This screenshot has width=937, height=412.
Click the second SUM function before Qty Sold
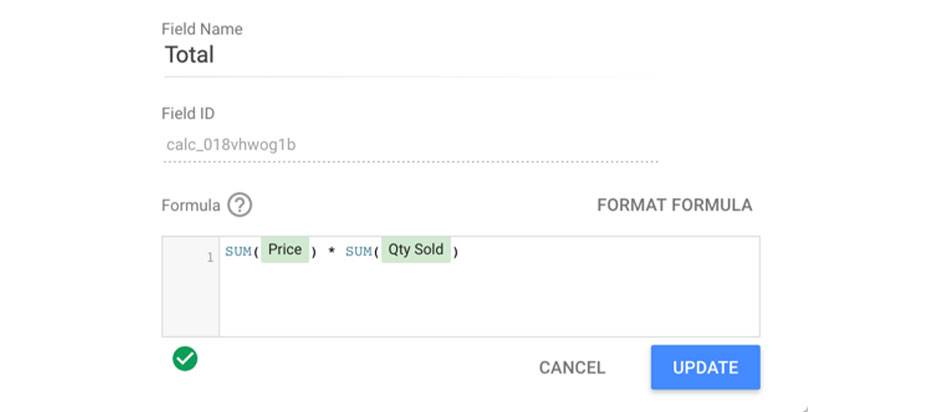tap(359, 252)
